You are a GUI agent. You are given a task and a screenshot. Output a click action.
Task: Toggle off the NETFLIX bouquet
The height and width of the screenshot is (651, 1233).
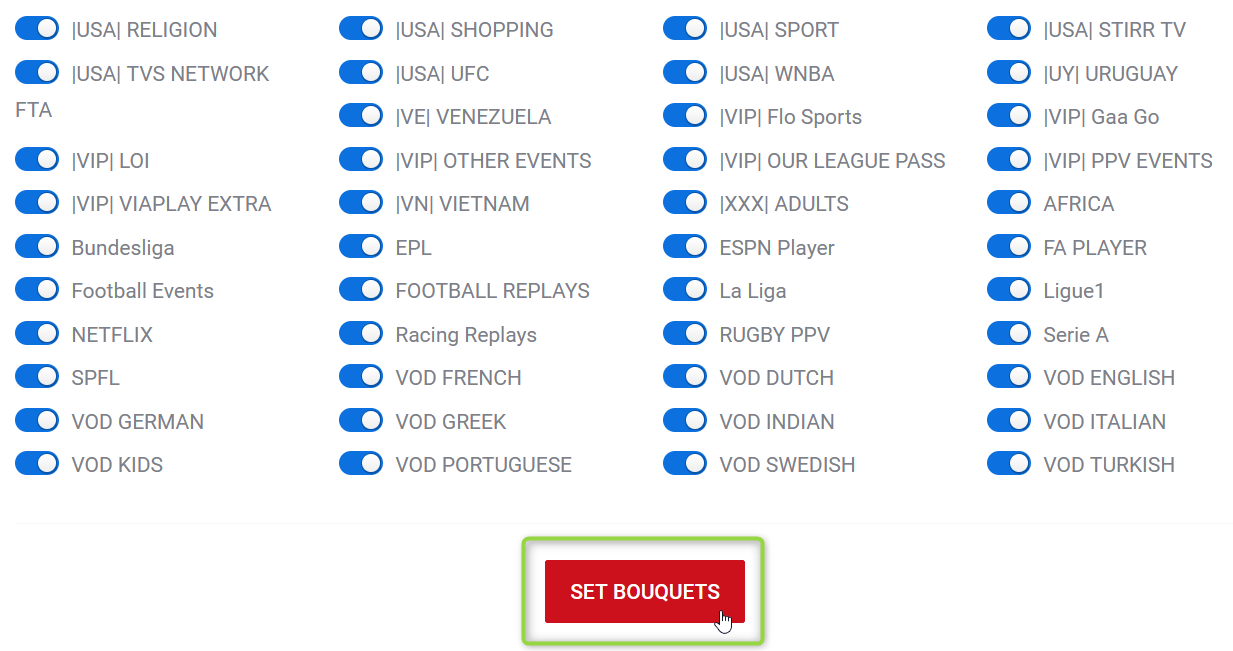pos(37,334)
